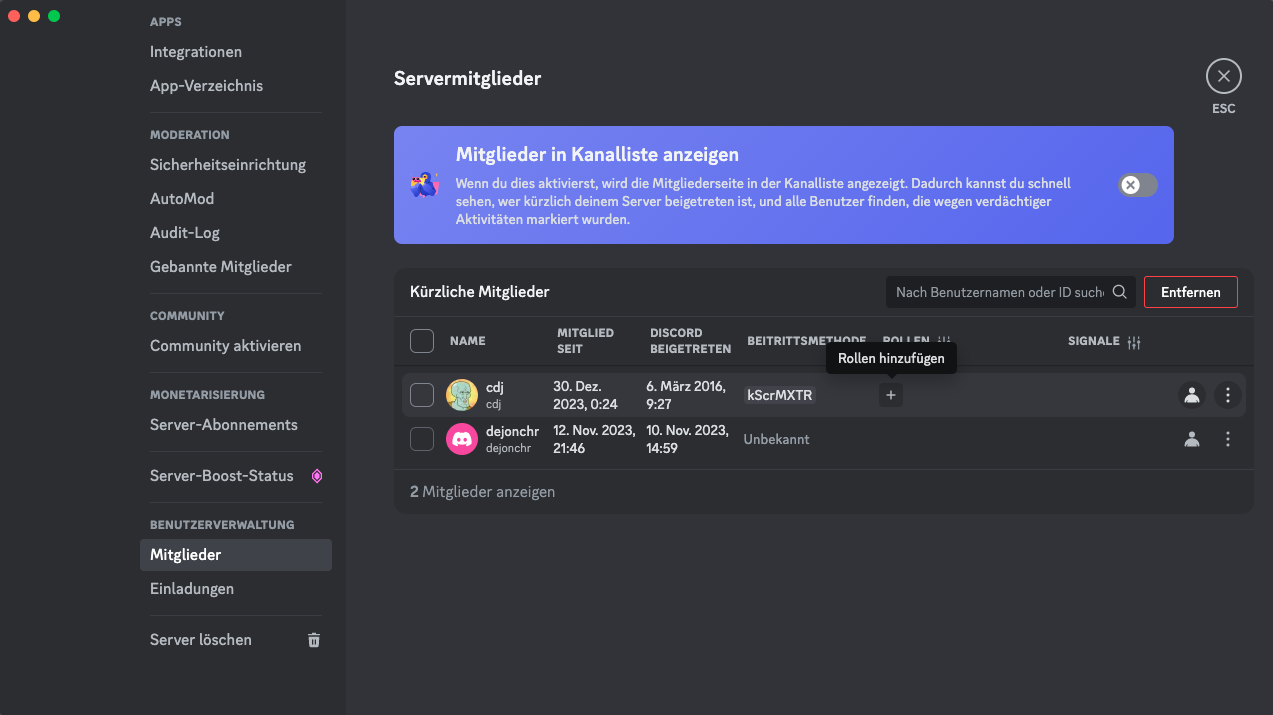Open Audit-Log in the sidebar

click(185, 233)
